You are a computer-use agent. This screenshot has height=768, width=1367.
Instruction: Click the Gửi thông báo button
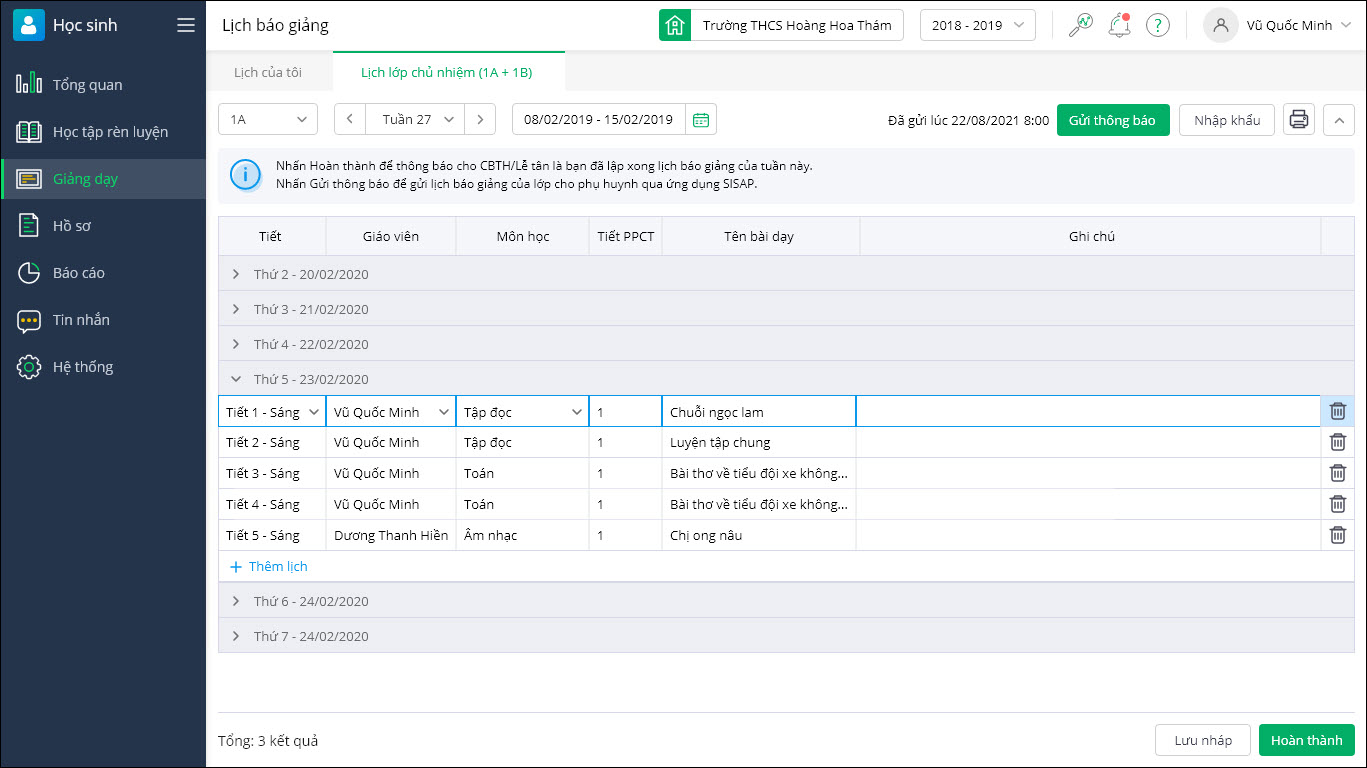click(1112, 120)
